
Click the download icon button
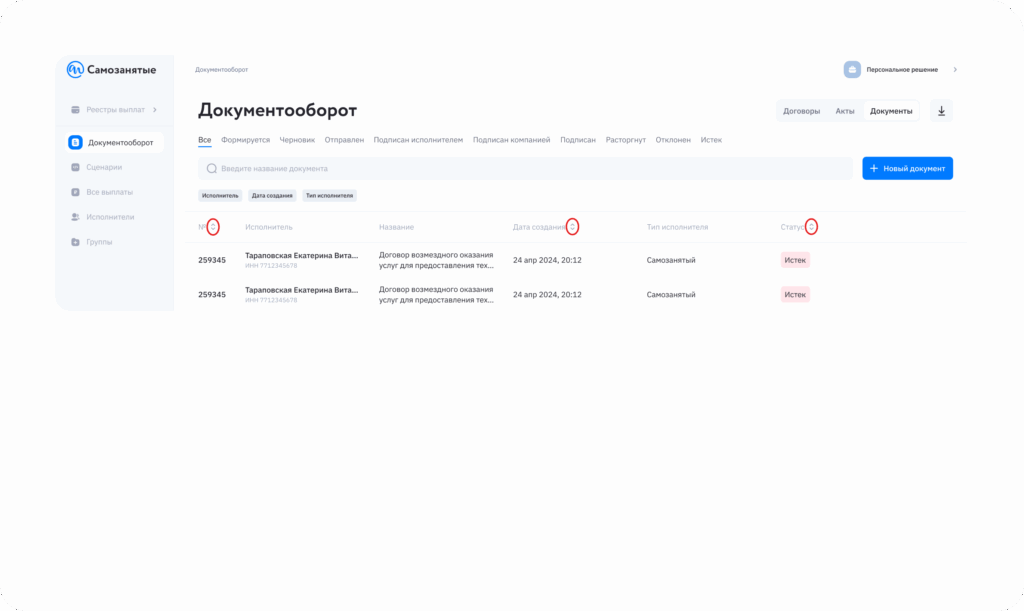pyautogui.click(x=941, y=111)
